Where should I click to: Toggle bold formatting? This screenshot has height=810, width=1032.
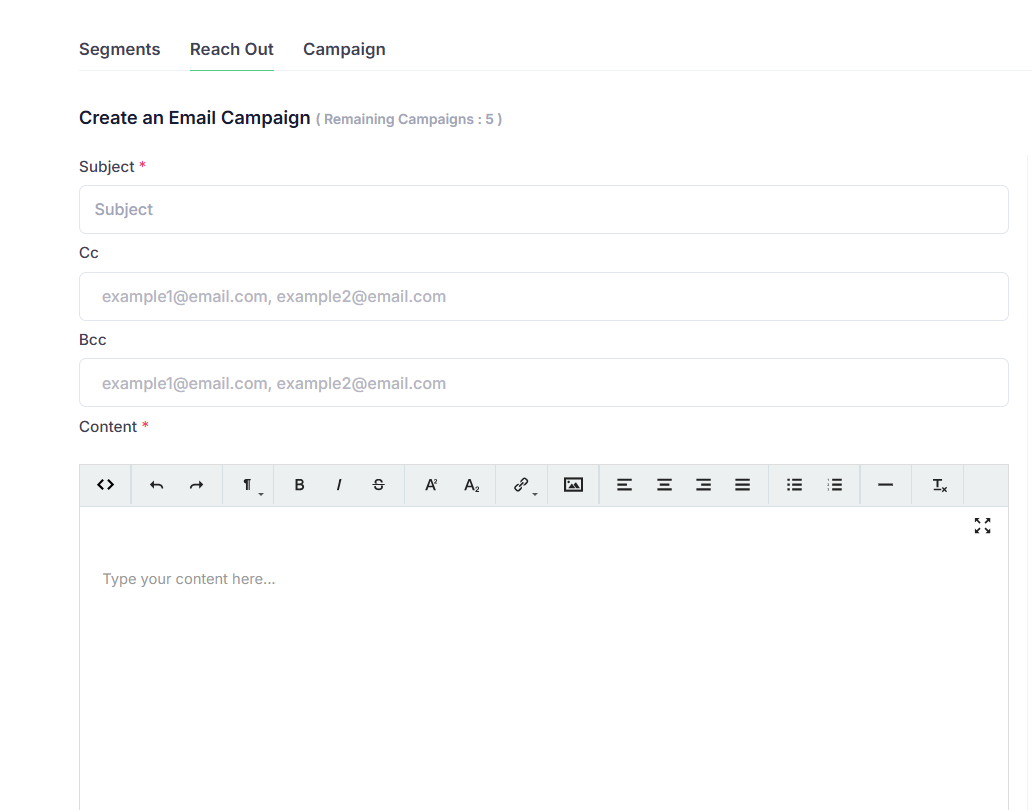(x=299, y=485)
